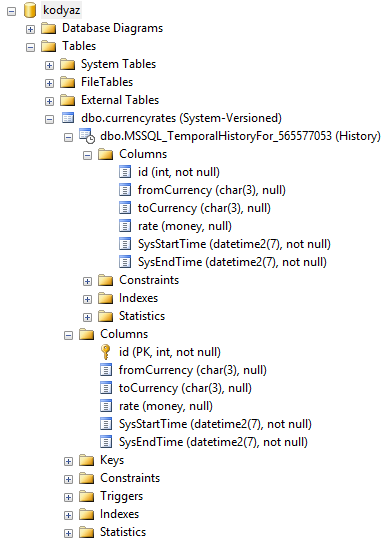
Task: Select history column SysStartTime (datetime2(7), not null)
Action: click(x=234, y=244)
